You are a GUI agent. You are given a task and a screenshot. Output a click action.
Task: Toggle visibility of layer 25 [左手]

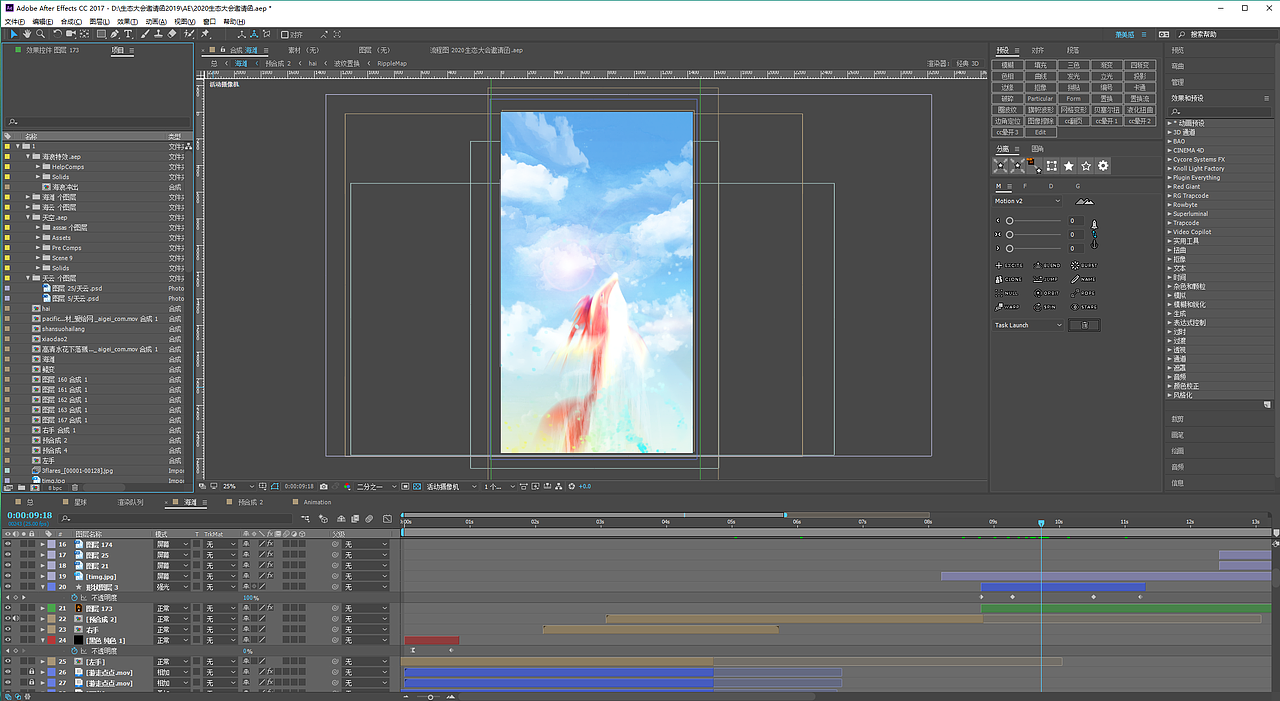8,662
